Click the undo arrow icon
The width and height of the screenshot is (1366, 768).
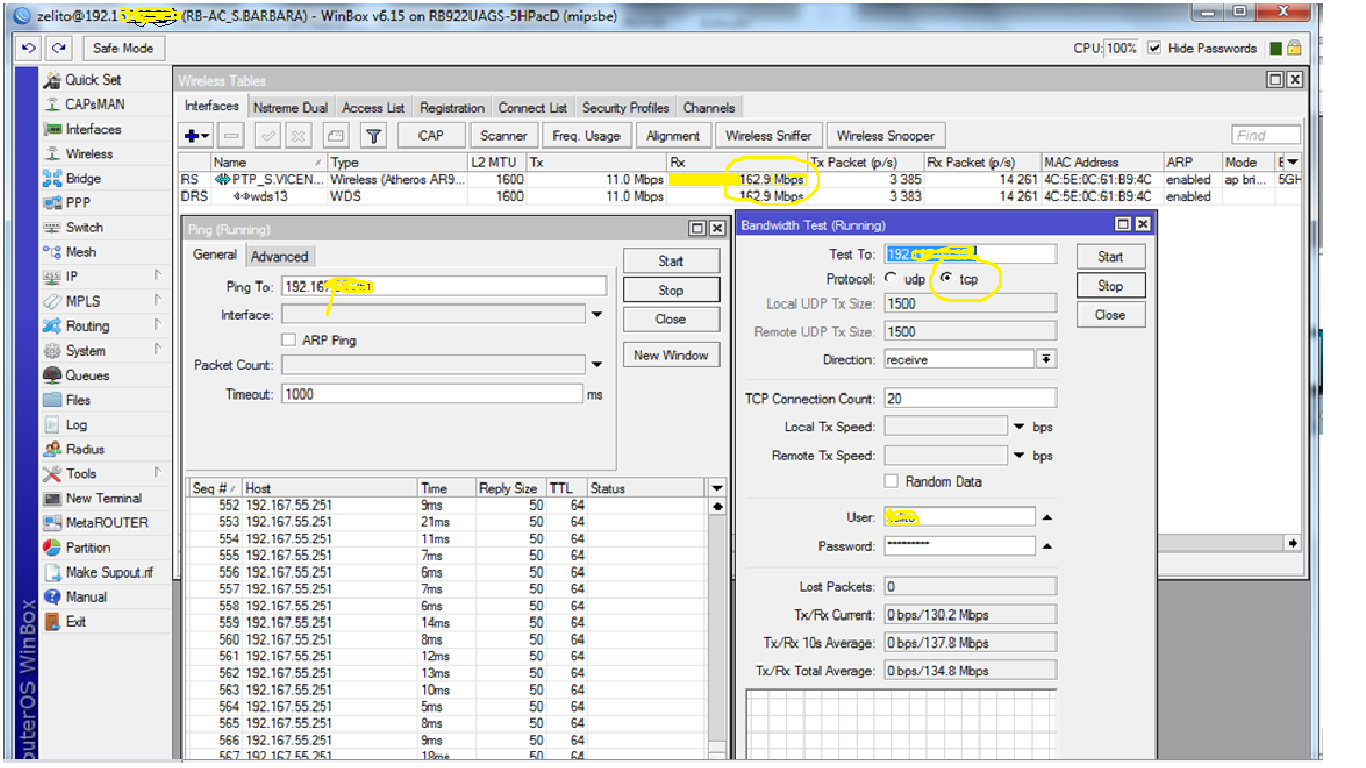click(29, 48)
